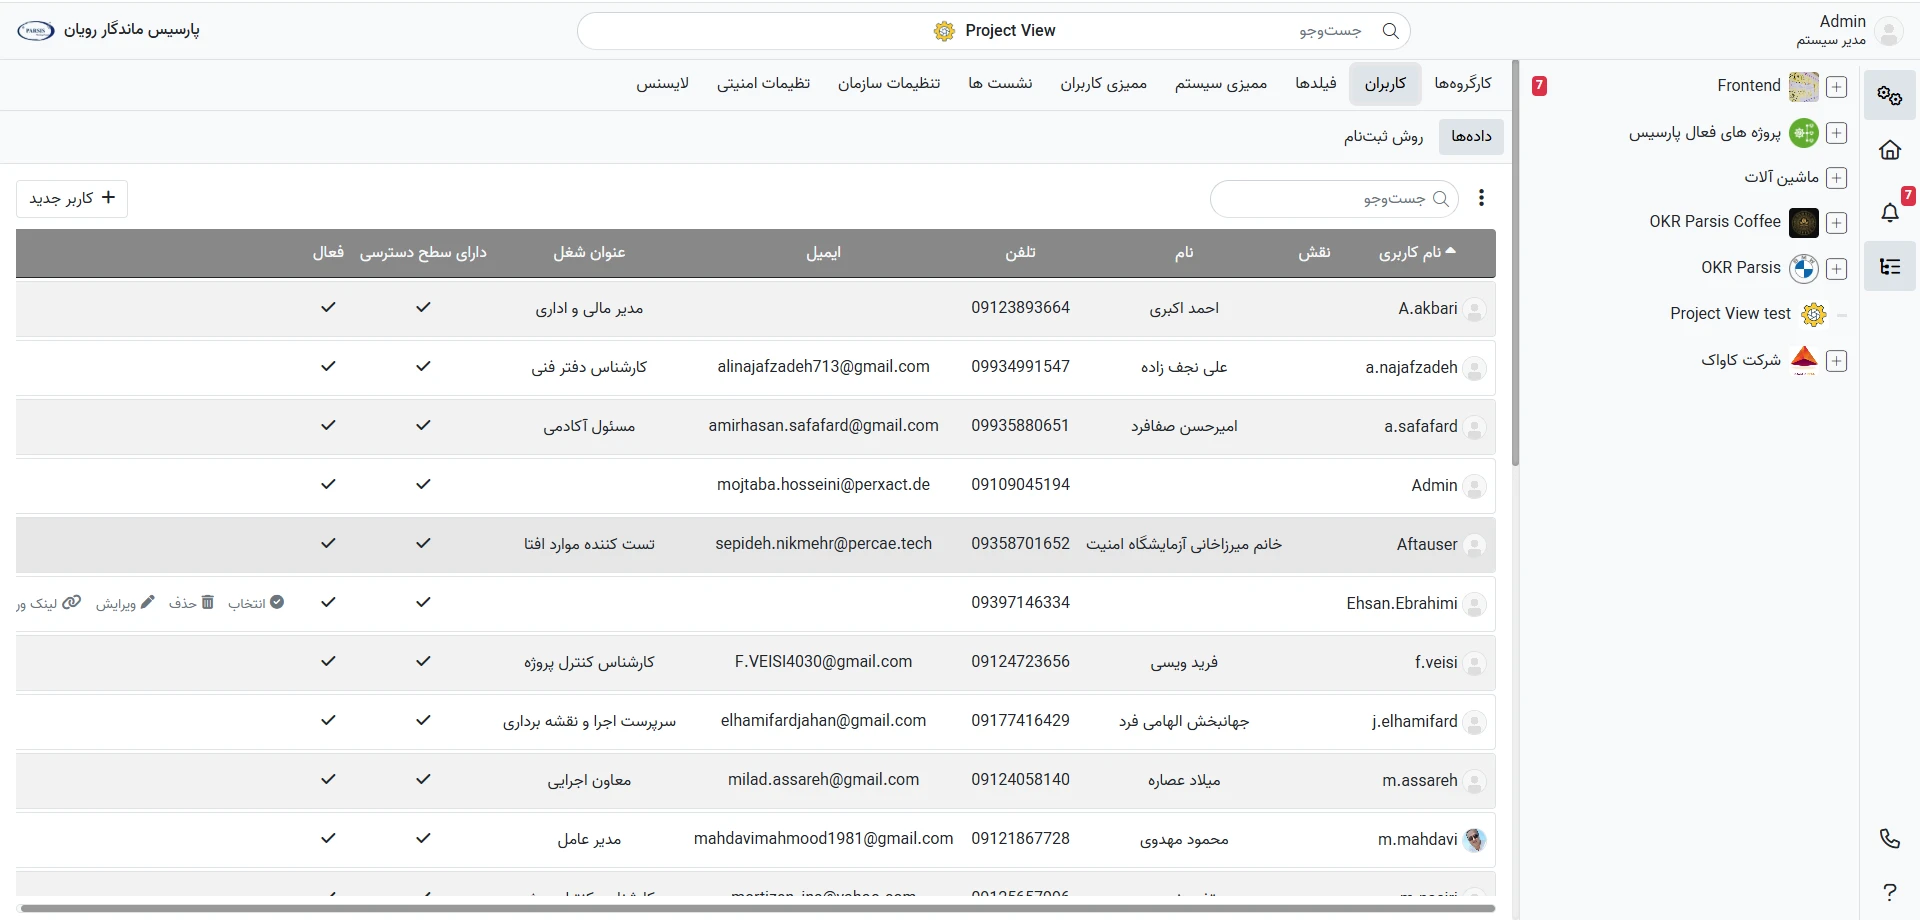The height and width of the screenshot is (920, 1920).
Task: Click the کاربر جدید add user button
Action: 72,198
